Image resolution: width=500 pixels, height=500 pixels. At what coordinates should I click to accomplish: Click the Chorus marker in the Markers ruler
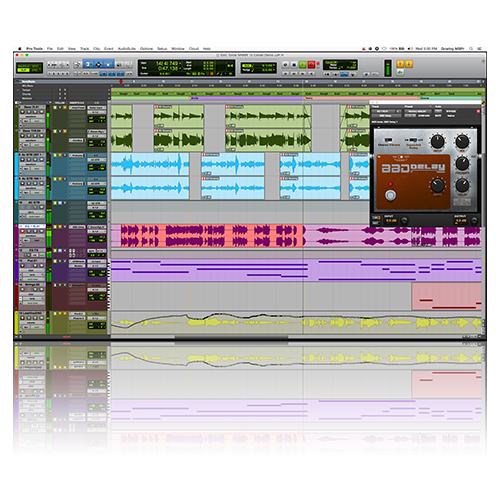[x=424, y=98]
